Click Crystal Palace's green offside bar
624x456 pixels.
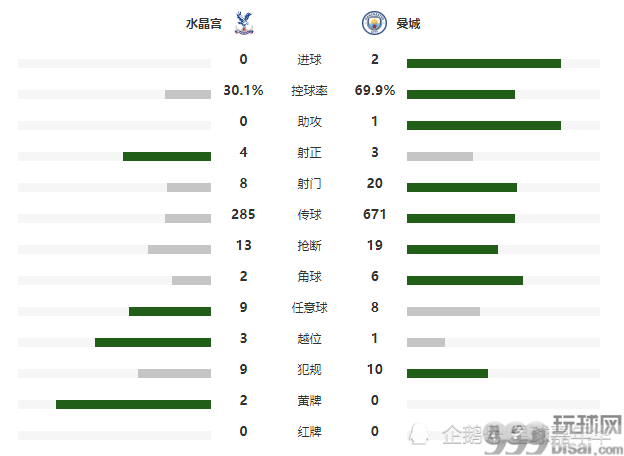[x=153, y=342]
